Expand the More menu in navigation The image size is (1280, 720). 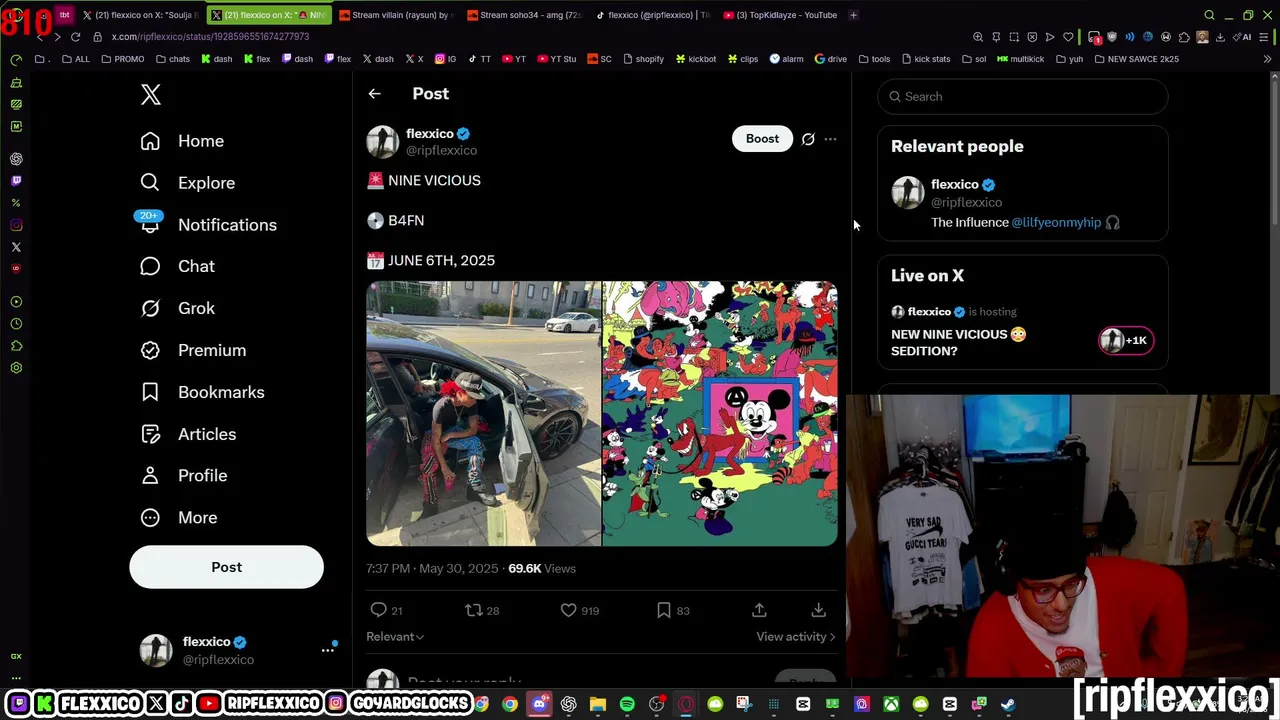(178, 518)
